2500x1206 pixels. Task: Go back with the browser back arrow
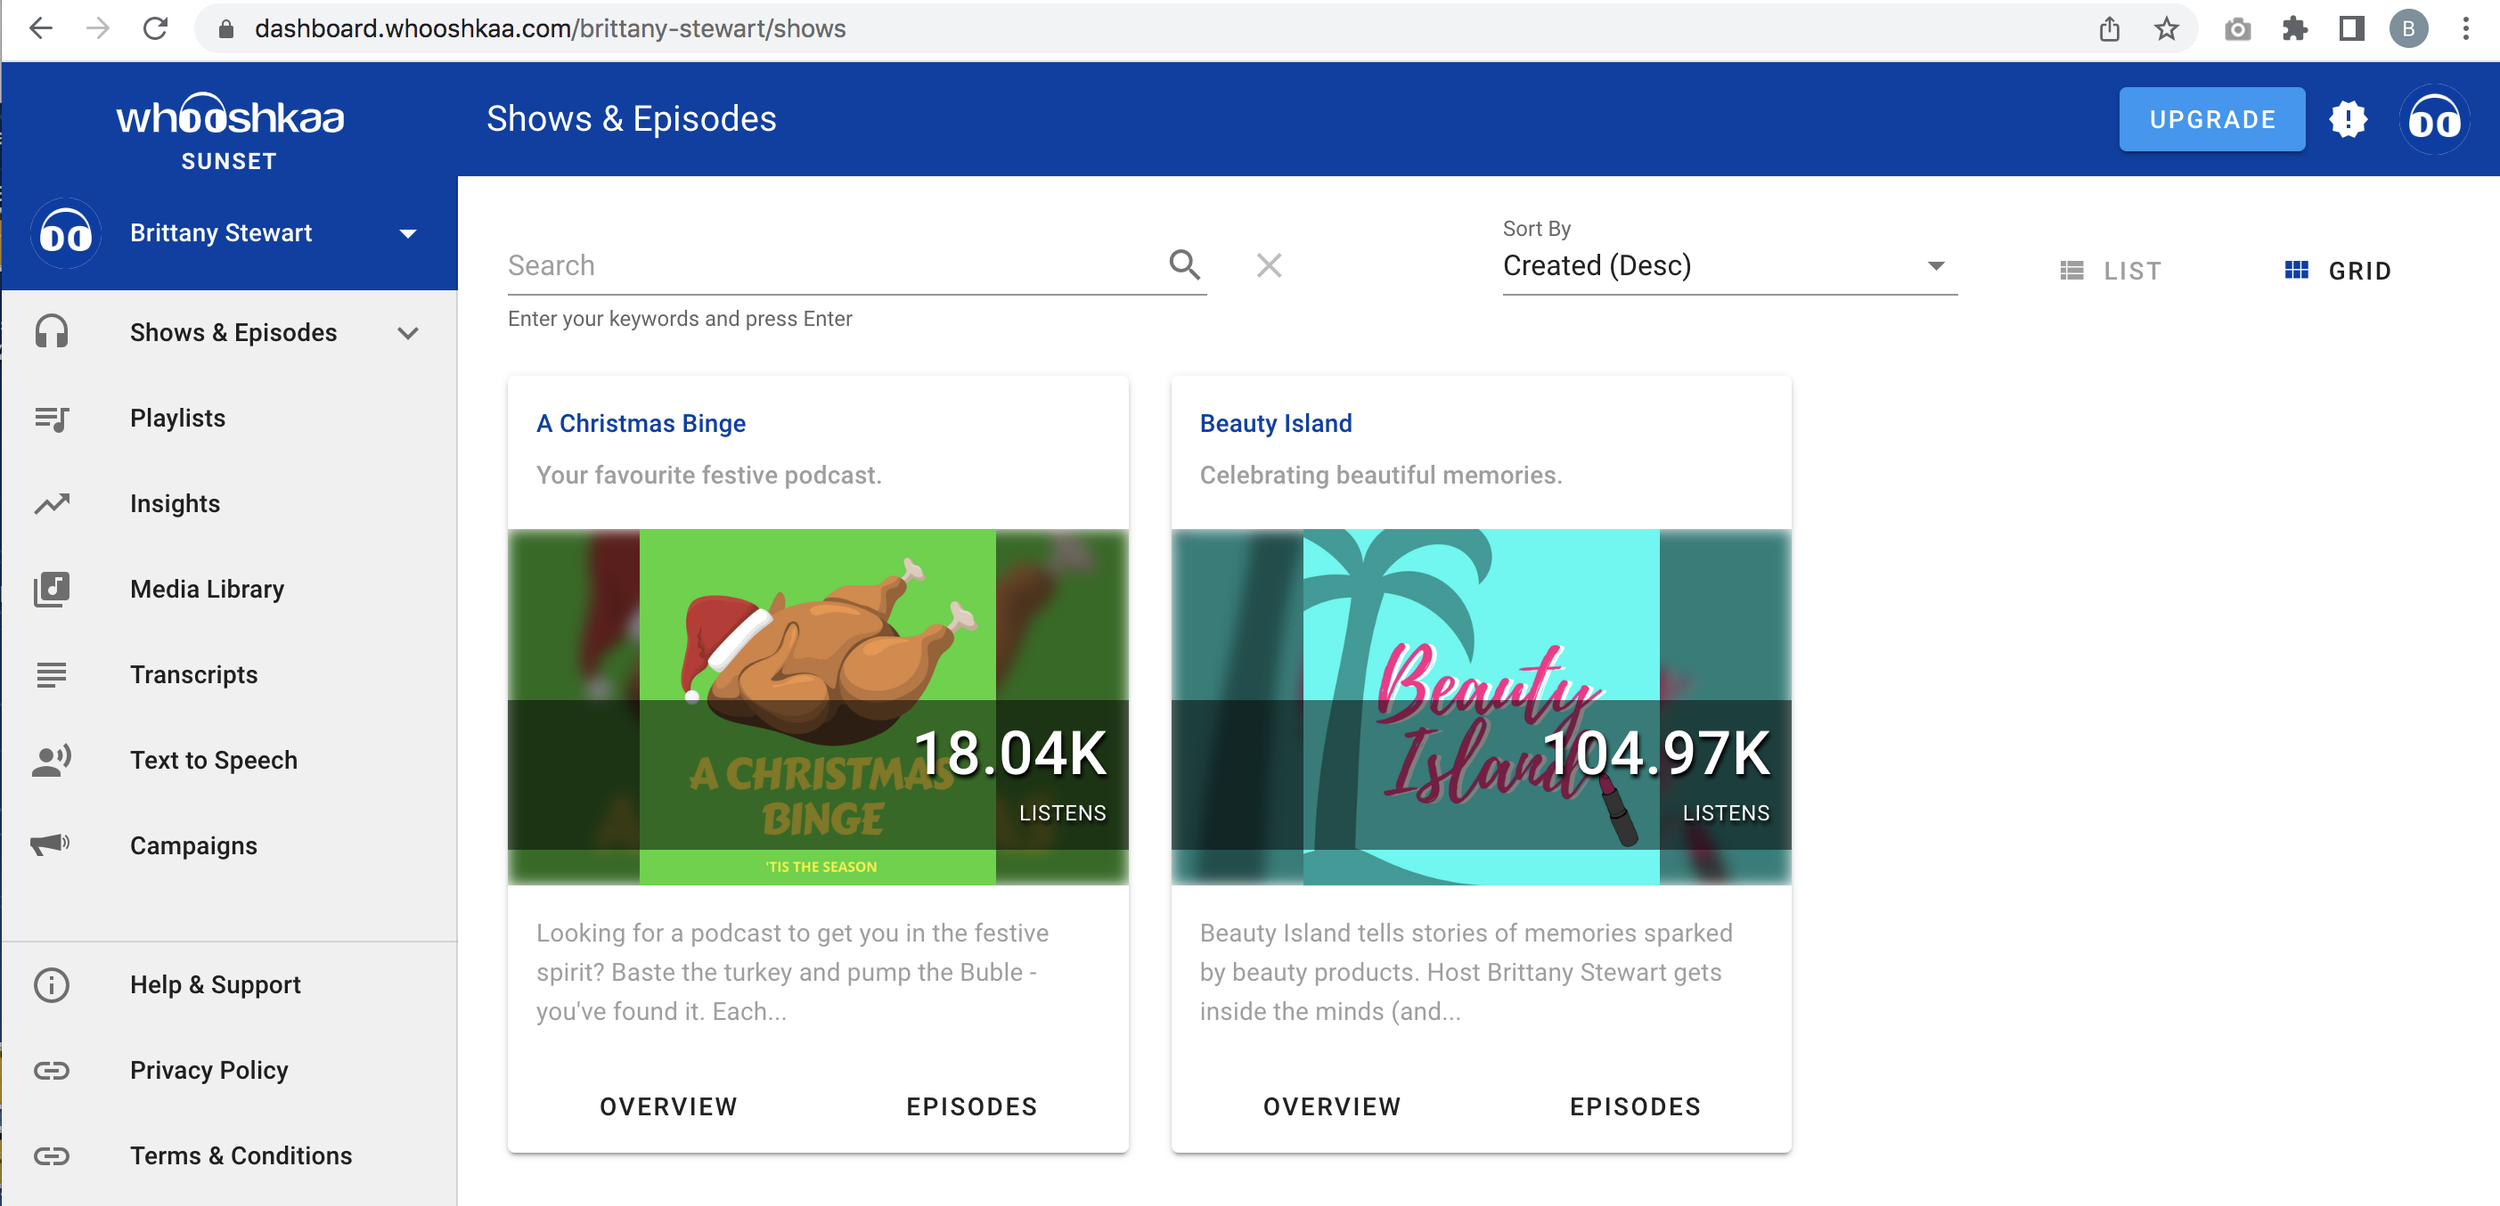click(41, 29)
